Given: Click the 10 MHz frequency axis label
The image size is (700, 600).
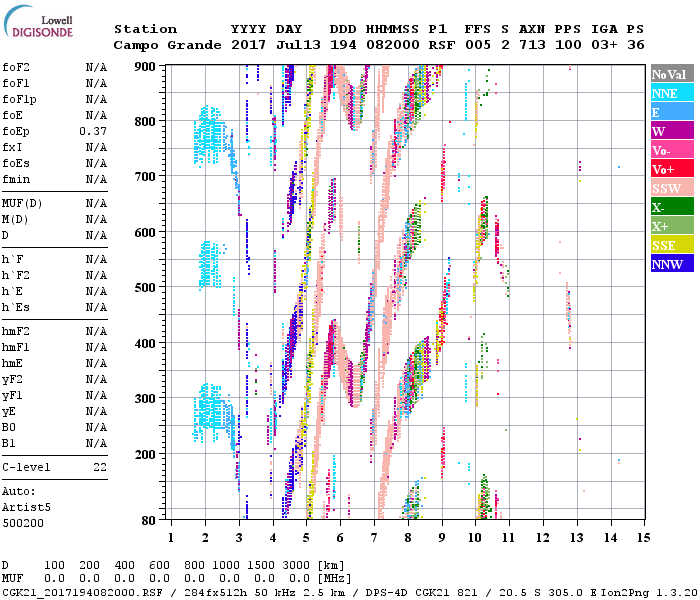Looking at the screenshot, I should (475, 538).
